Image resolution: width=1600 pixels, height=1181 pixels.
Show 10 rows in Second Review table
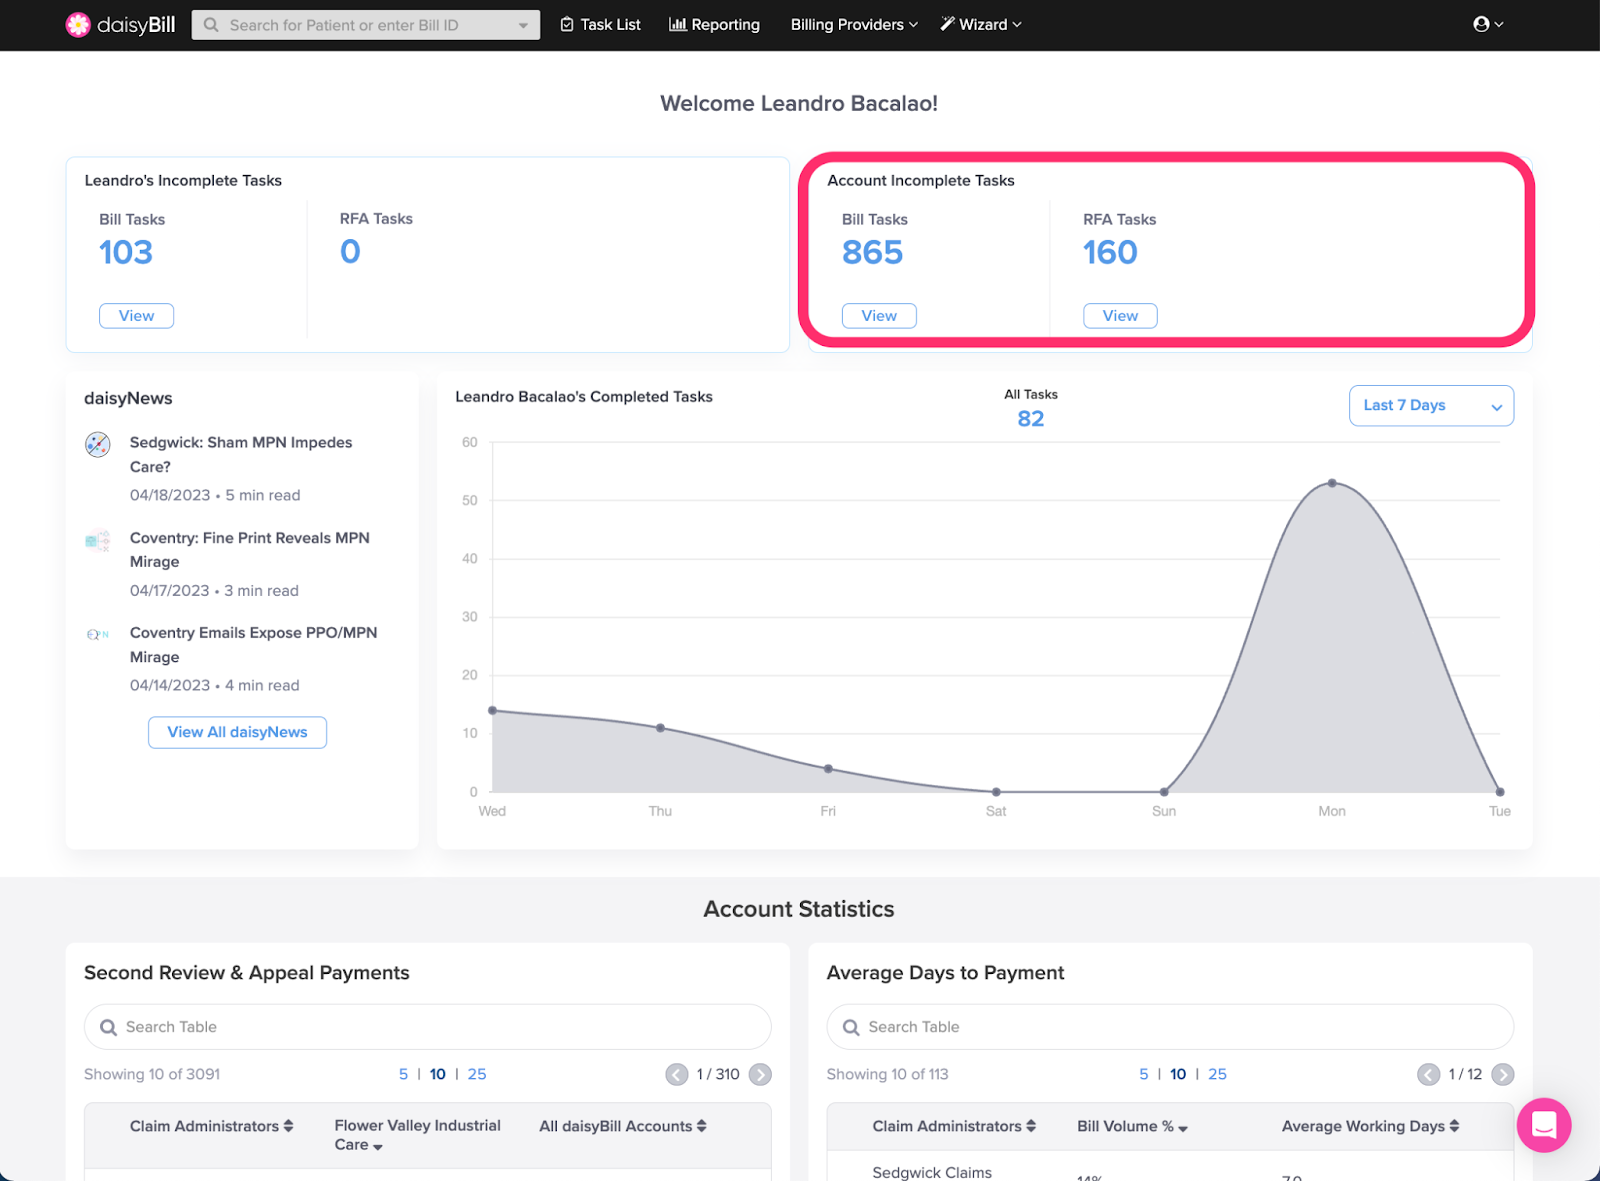coord(438,1074)
